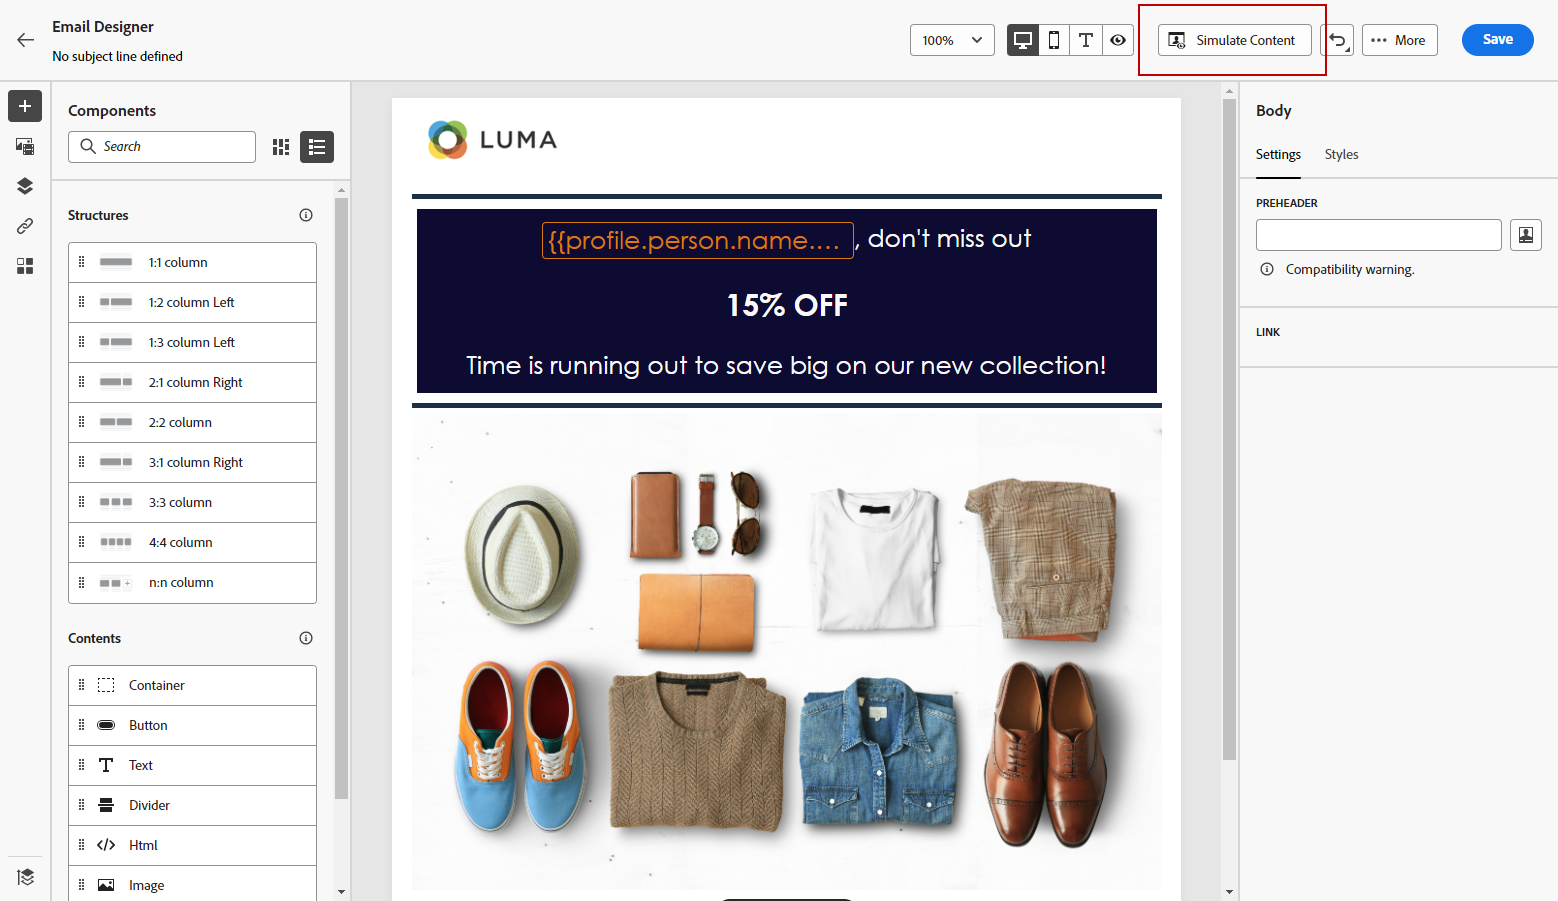The image size is (1558, 901).
Task: Switch to mobile preview mode
Action: 1054,40
